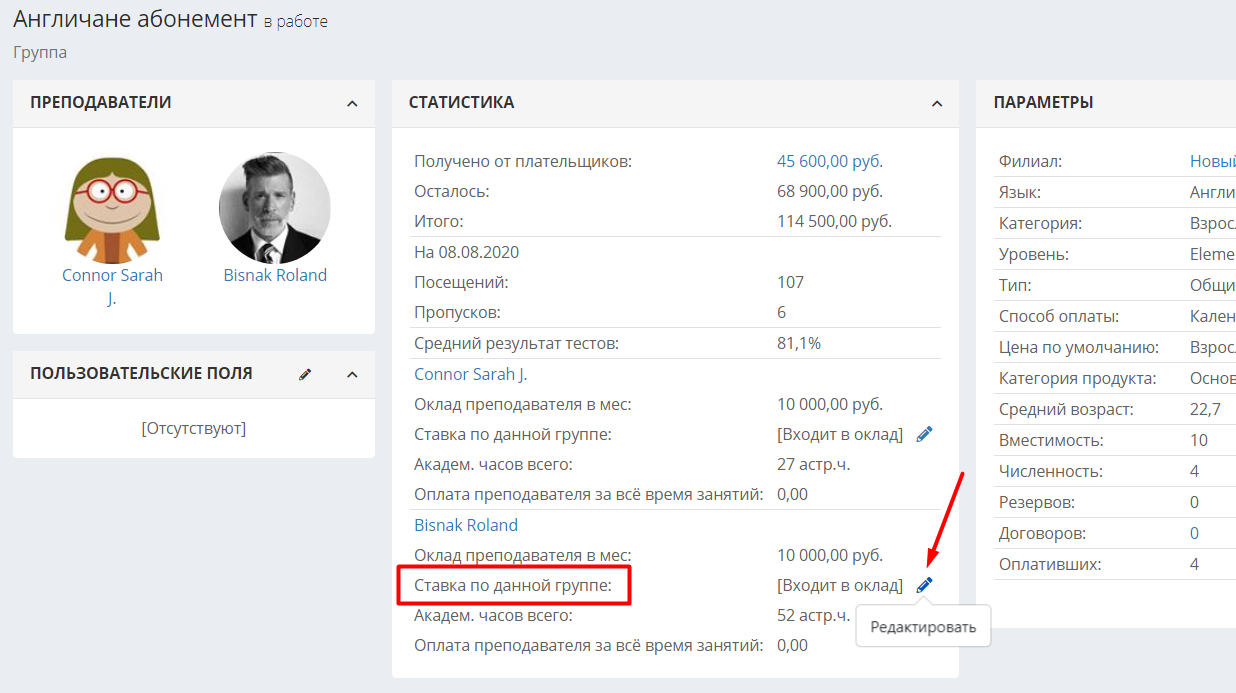Collapse the Пользовательские поля panel
1236x693 pixels.
[x=352, y=374]
